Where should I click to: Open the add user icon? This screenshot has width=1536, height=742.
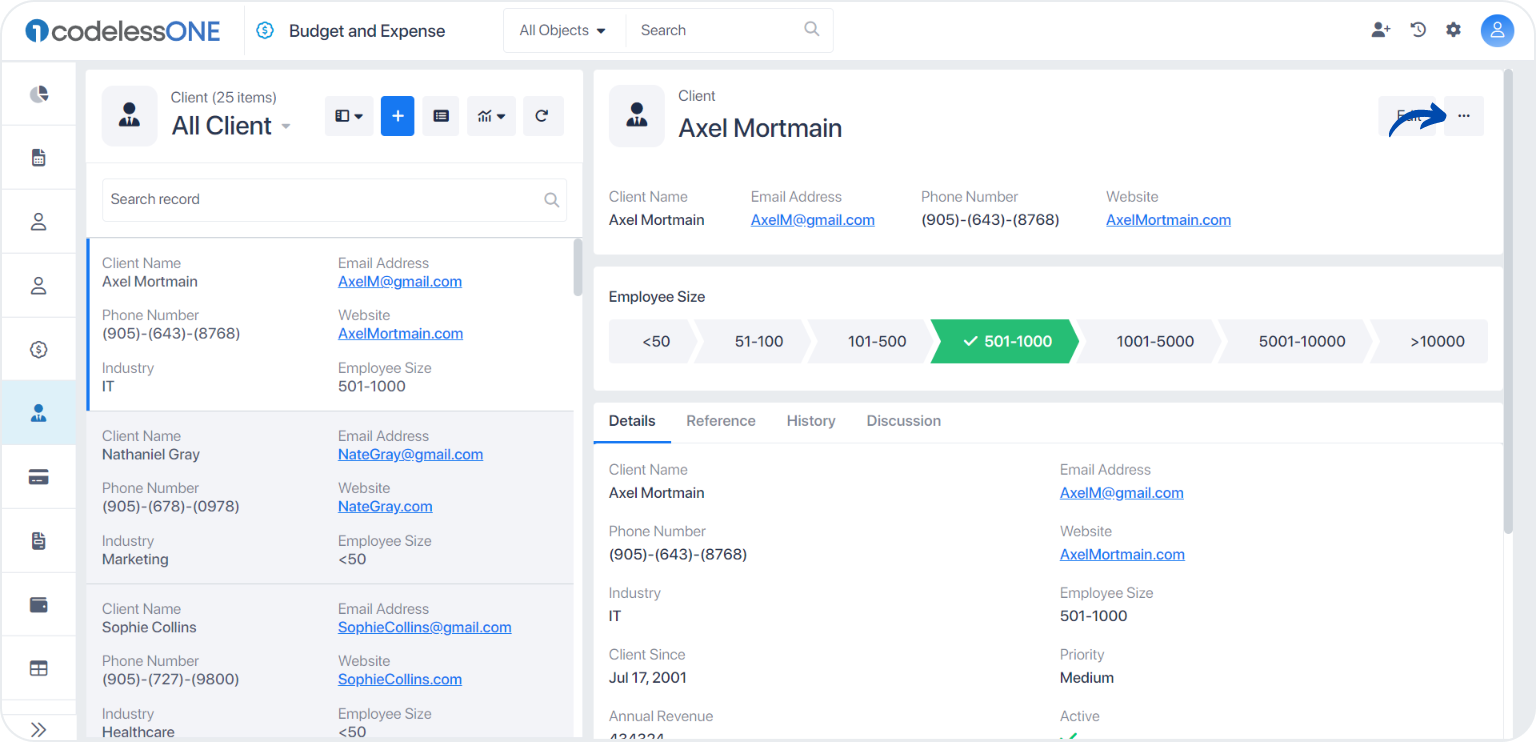[1381, 30]
